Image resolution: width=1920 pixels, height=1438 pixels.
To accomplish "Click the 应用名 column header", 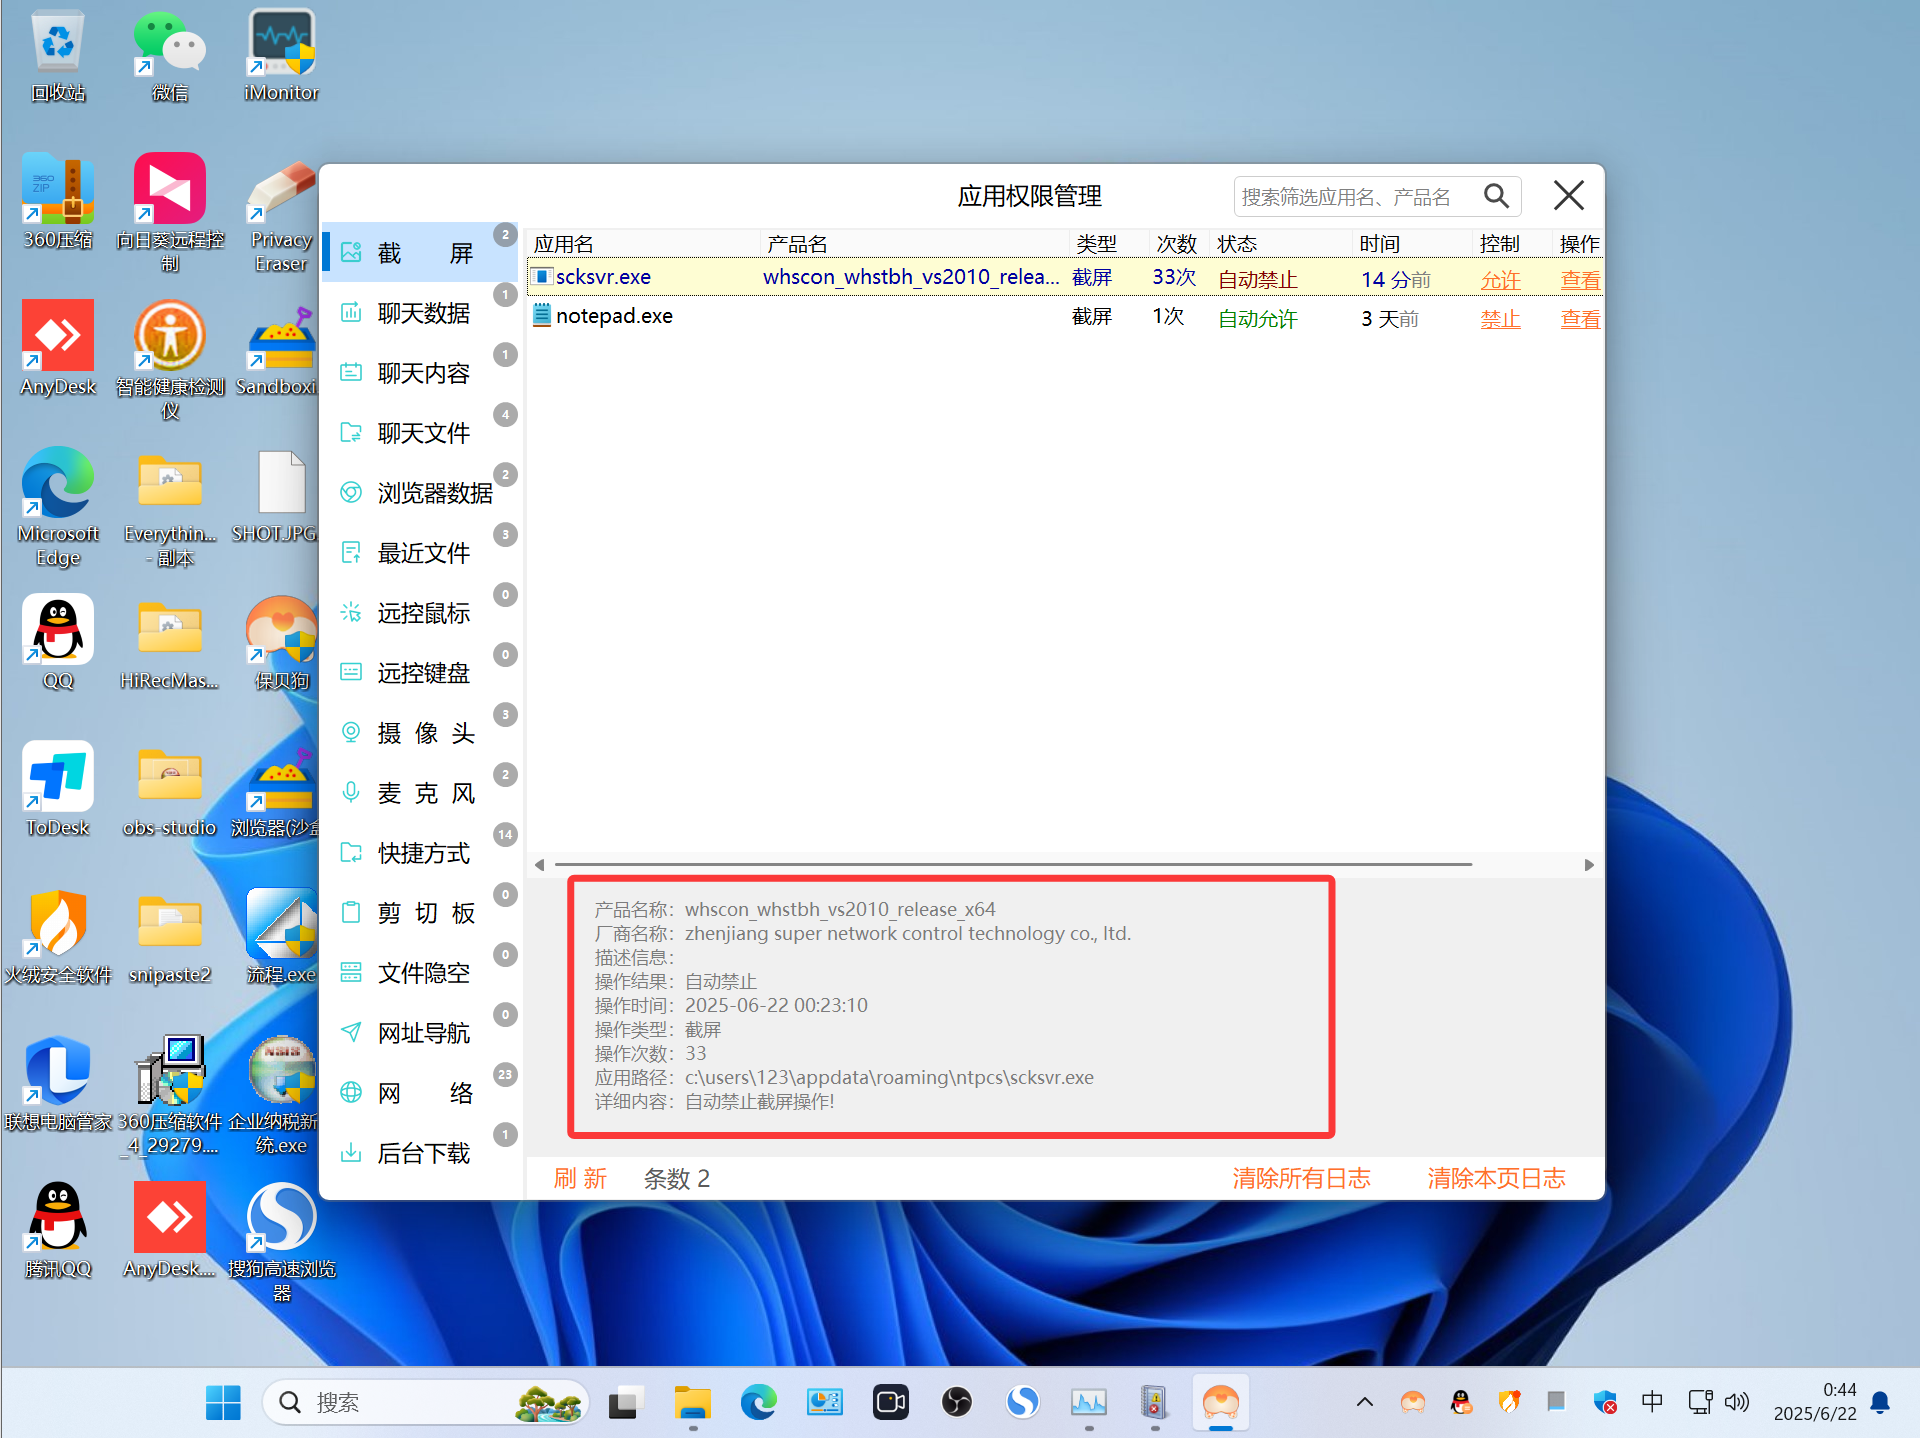I will [644, 244].
